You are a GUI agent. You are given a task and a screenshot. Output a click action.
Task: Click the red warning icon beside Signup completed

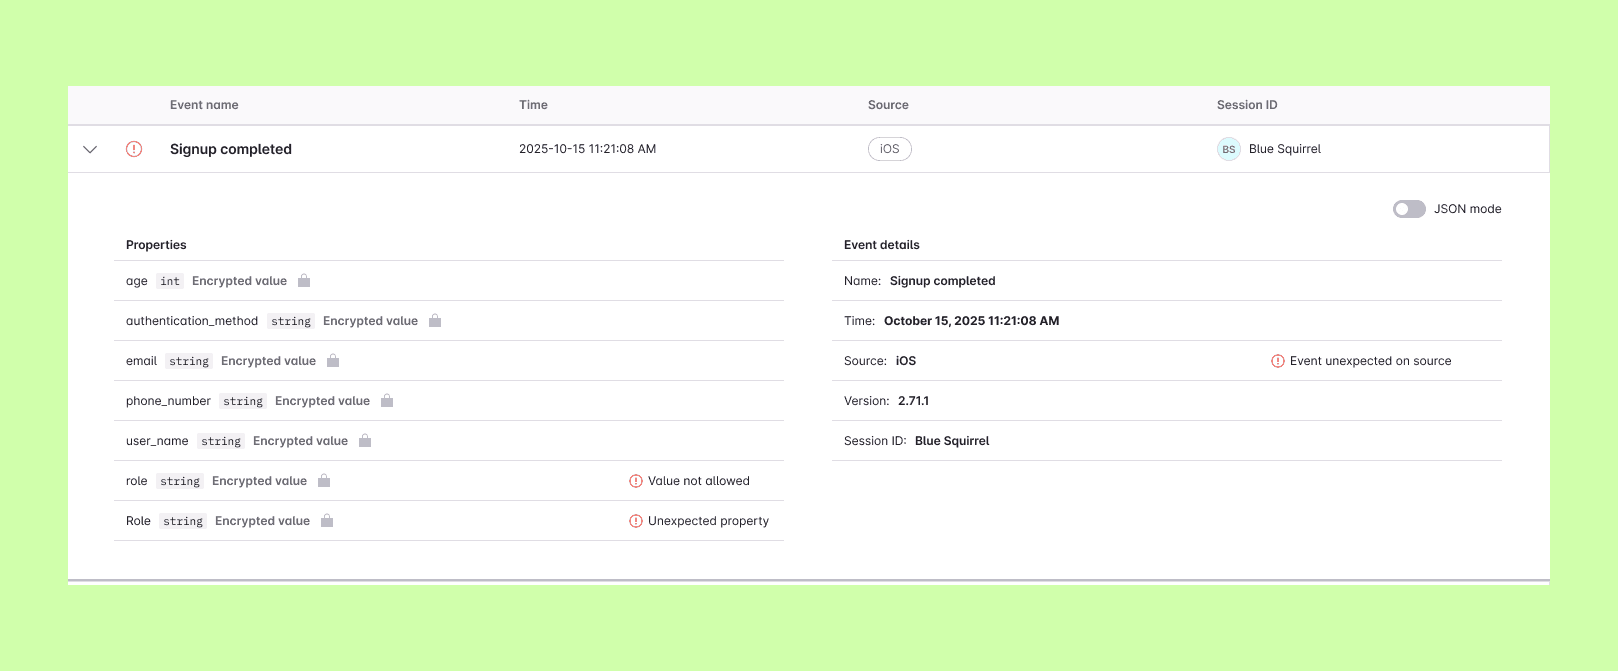click(134, 149)
